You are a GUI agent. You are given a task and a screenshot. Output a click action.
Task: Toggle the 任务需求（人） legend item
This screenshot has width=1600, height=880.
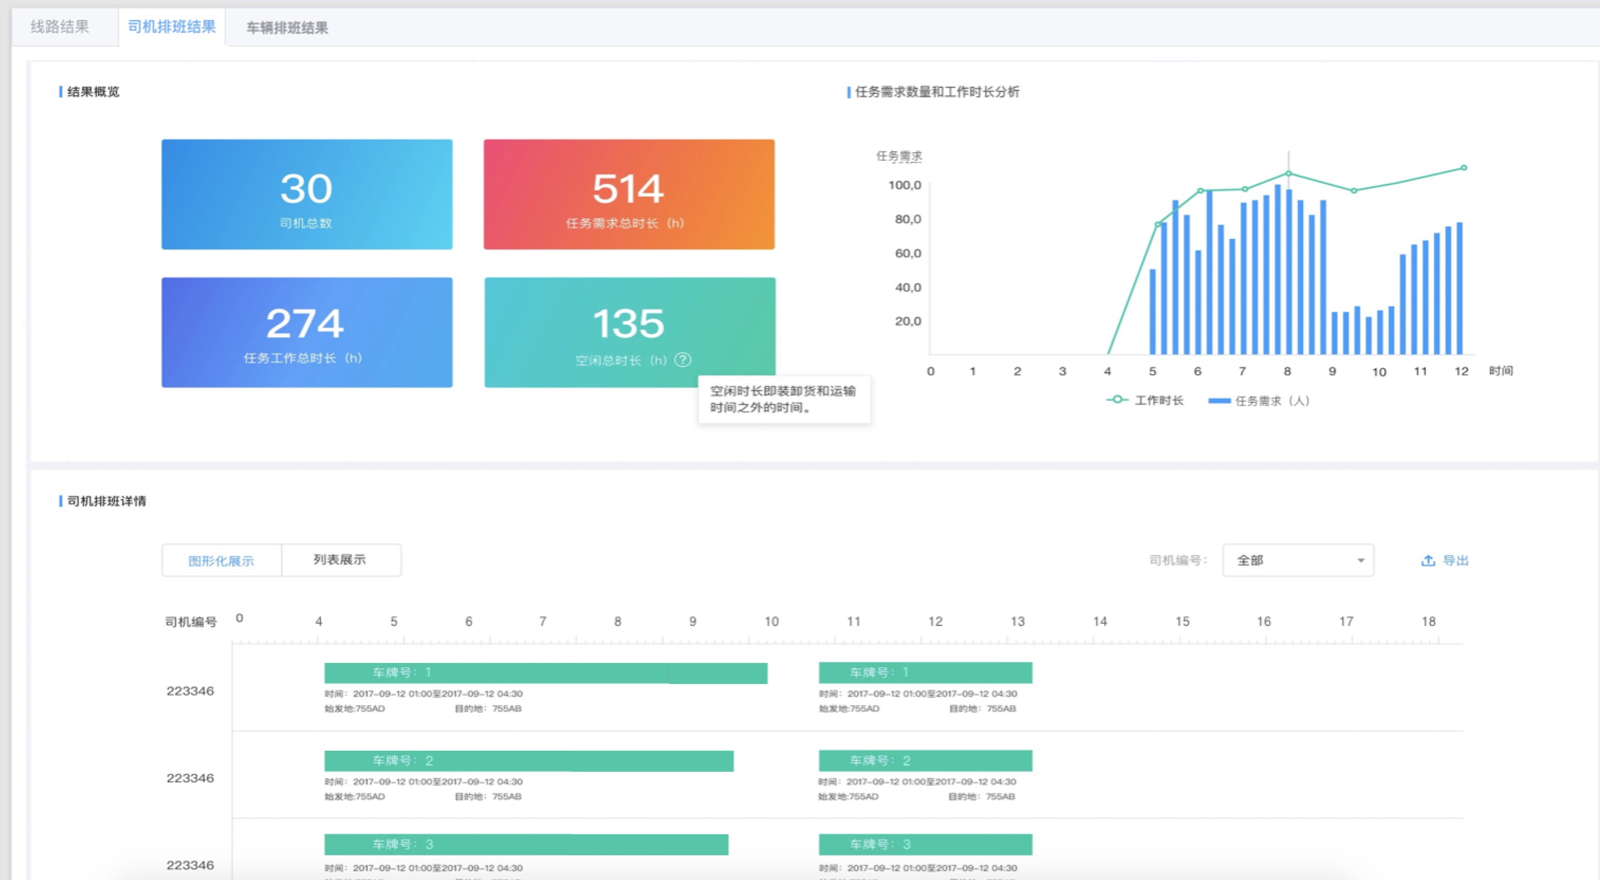coord(1259,401)
